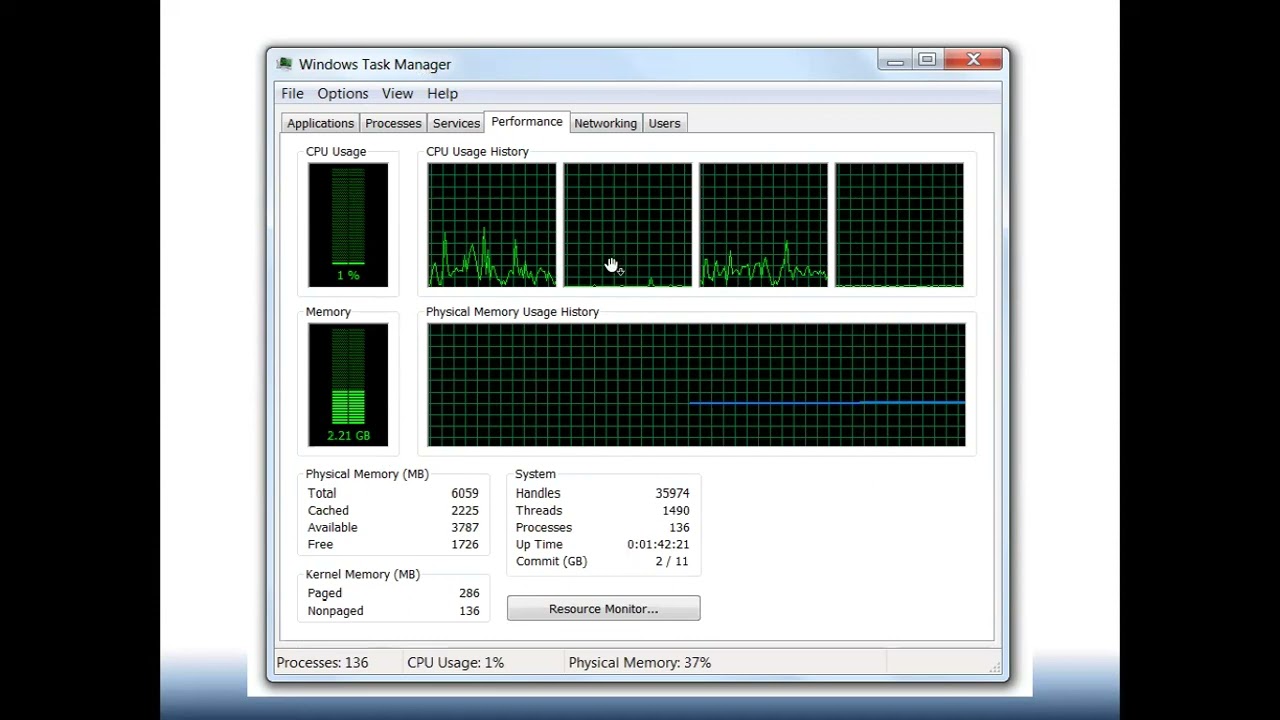Click the Handles value 35974
1280x720 pixels.
673,493
